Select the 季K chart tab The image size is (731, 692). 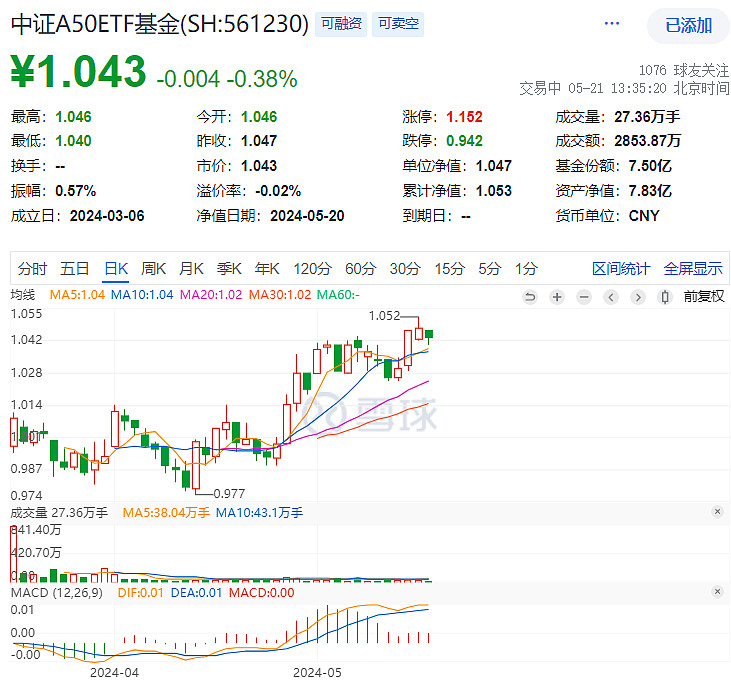click(x=229, y=269)
